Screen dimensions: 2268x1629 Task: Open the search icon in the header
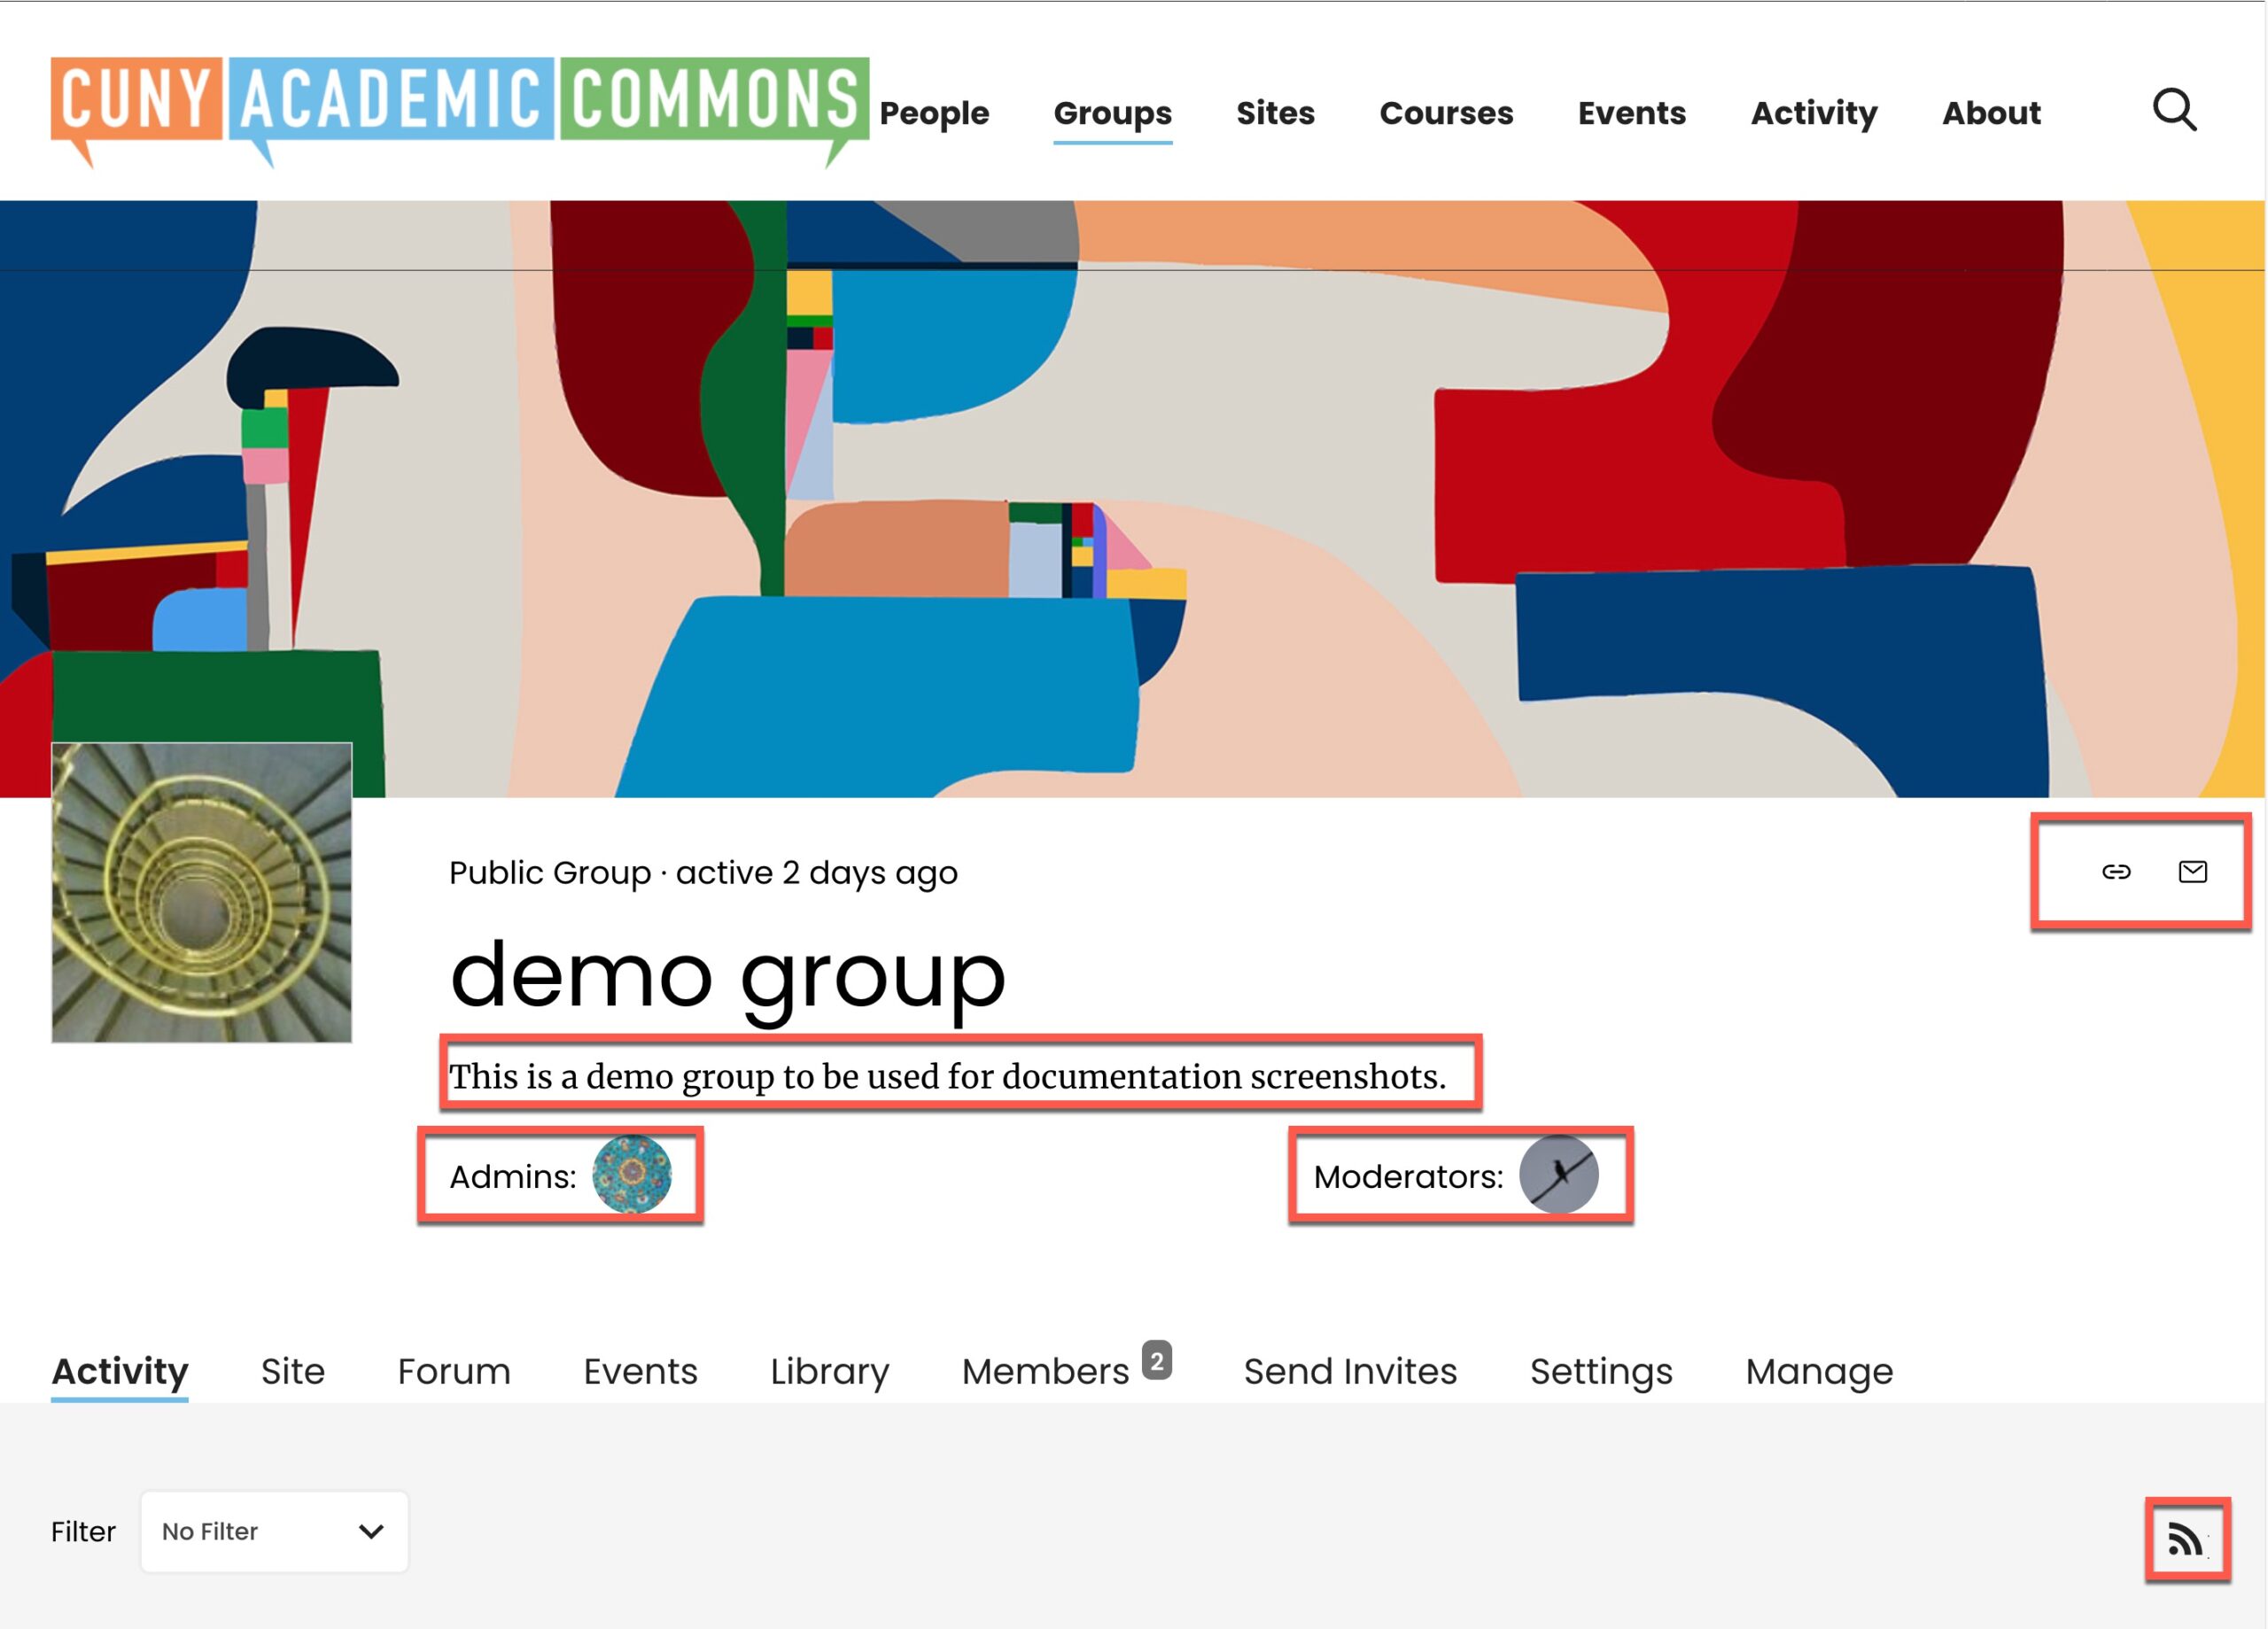tap(2176, 112)
